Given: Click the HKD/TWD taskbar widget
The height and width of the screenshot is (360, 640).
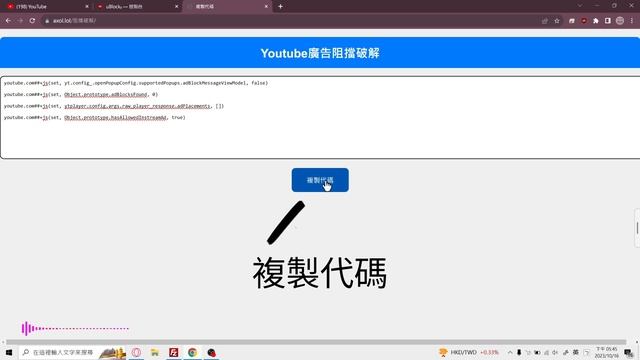Looking at the screenshot, I should click(469, 352).
